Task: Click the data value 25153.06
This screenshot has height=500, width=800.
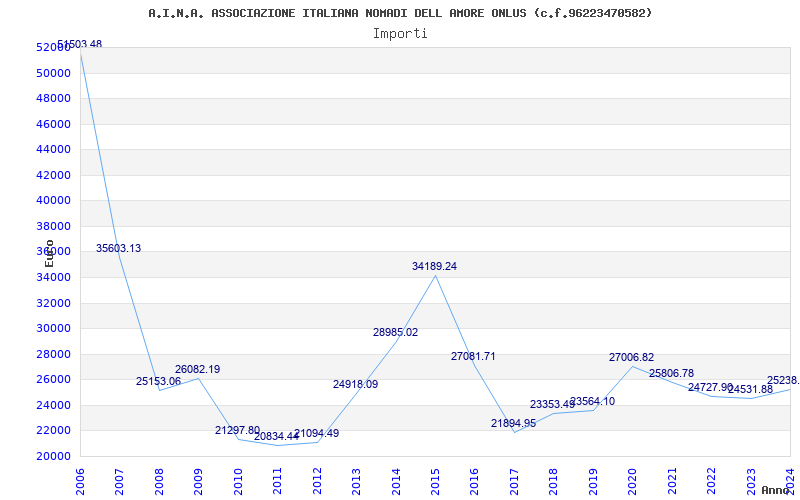Action: click(158, 381)
